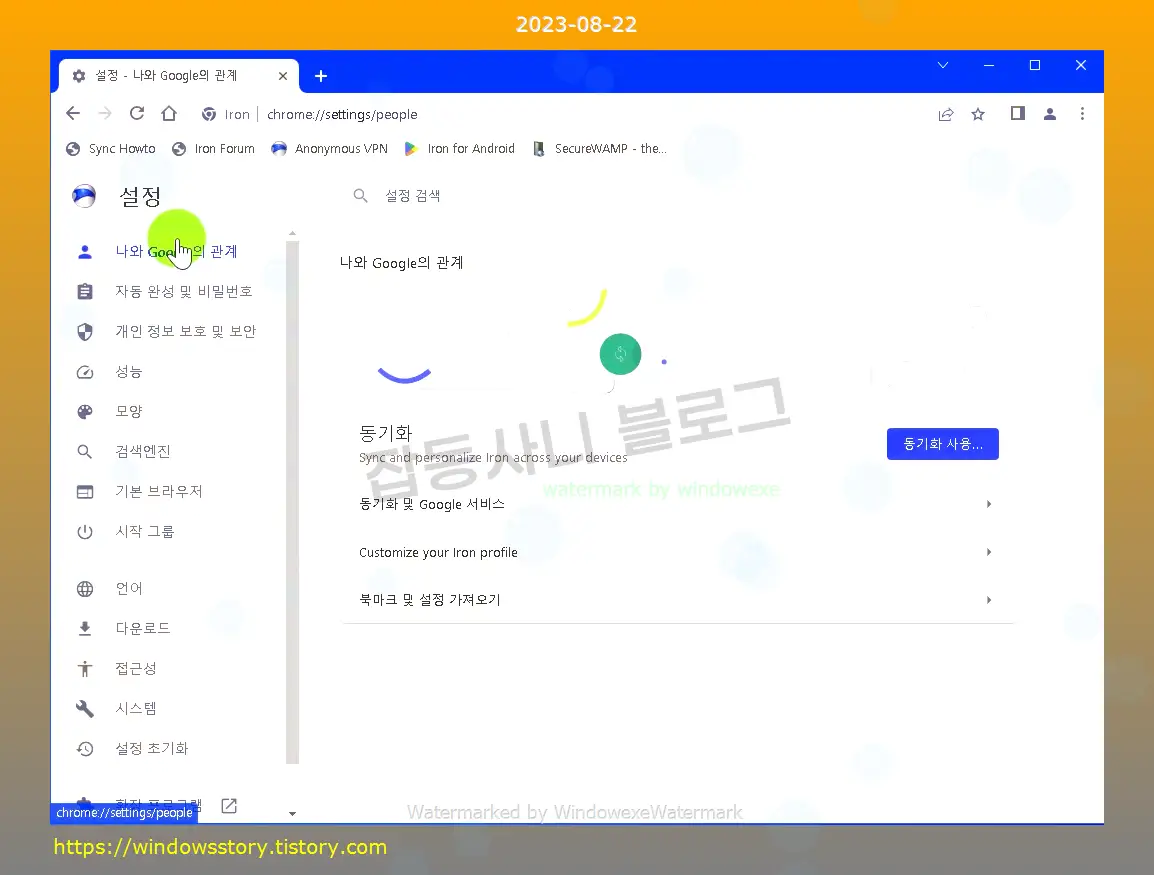Go back to the previous page
This screenshot has width=1154, height=875.
(73, 113)
